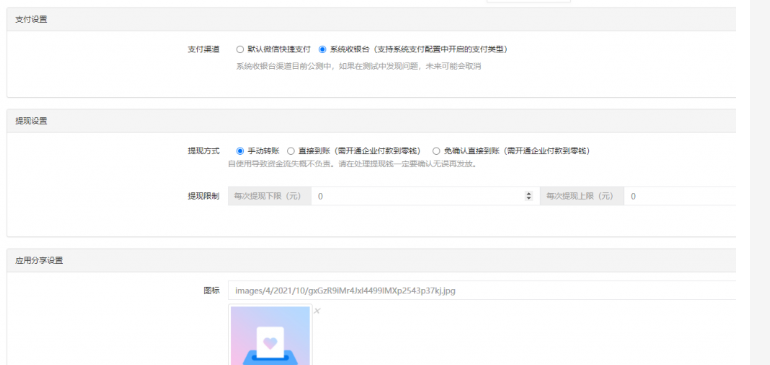Click the 图标 field label

212,290
